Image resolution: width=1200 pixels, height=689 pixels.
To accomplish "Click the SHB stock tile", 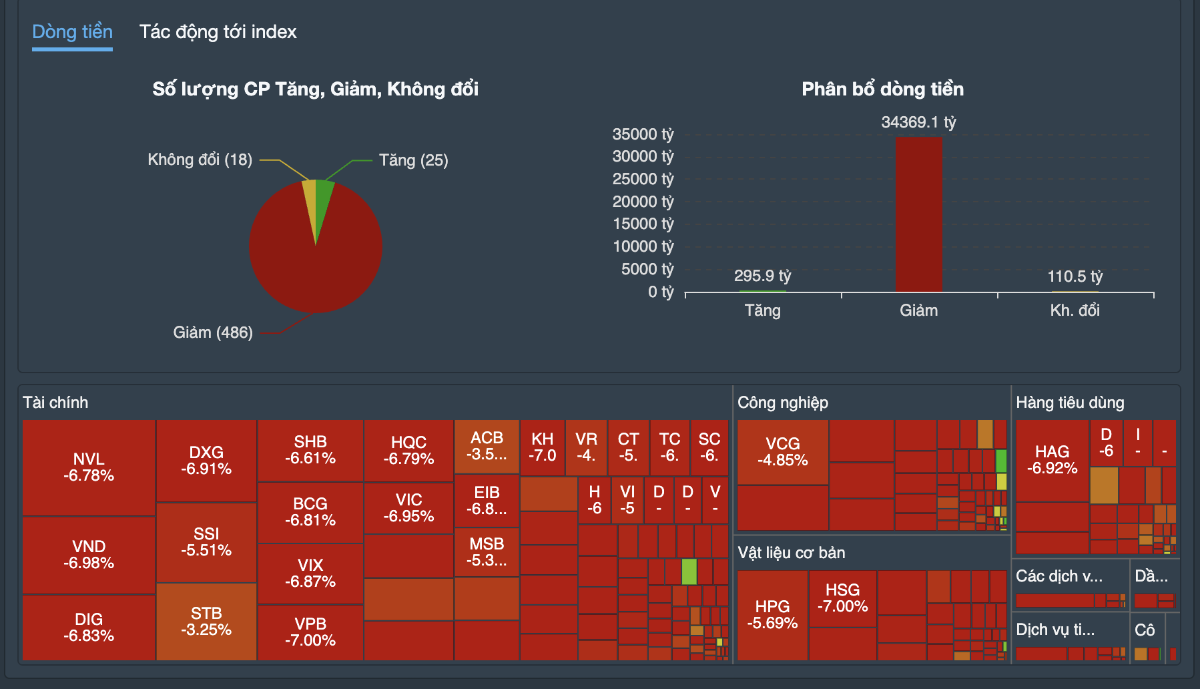I will 310,450.
